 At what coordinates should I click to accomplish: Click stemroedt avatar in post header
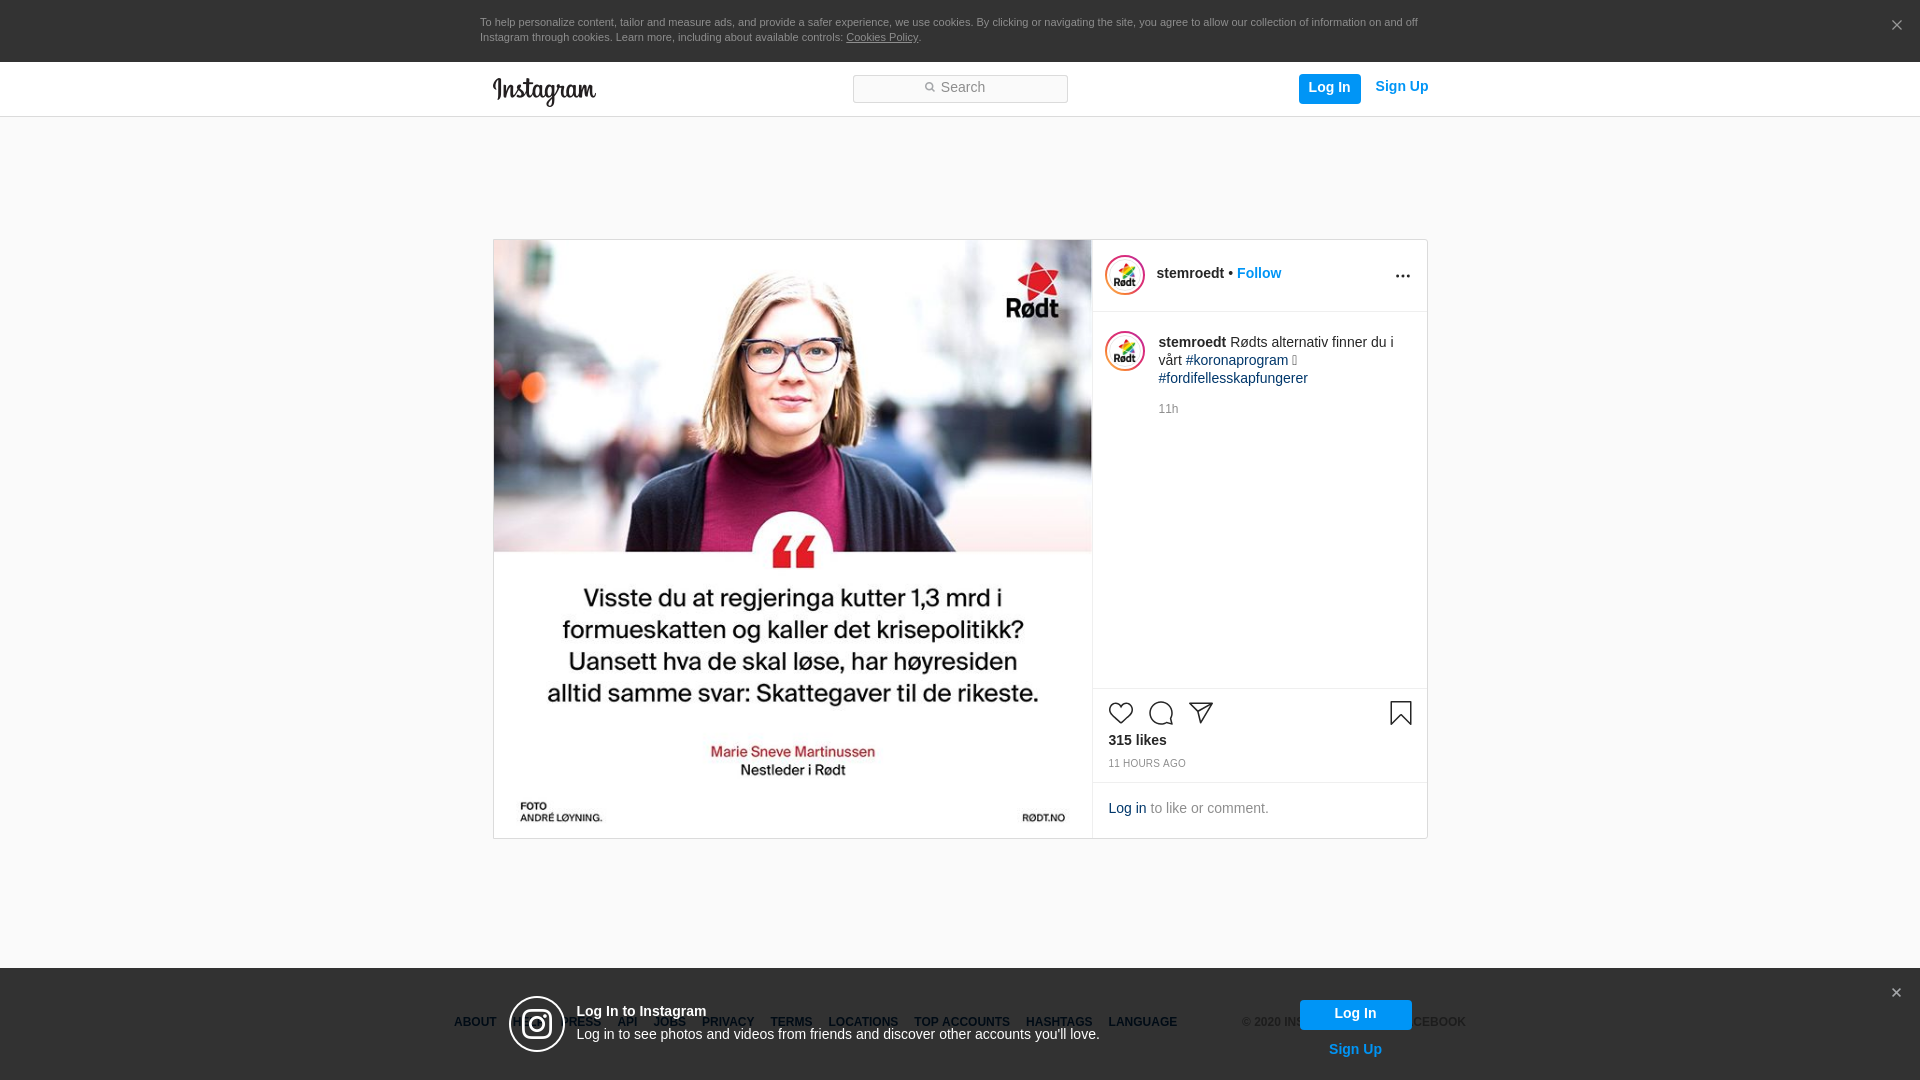pos(1124,275)
